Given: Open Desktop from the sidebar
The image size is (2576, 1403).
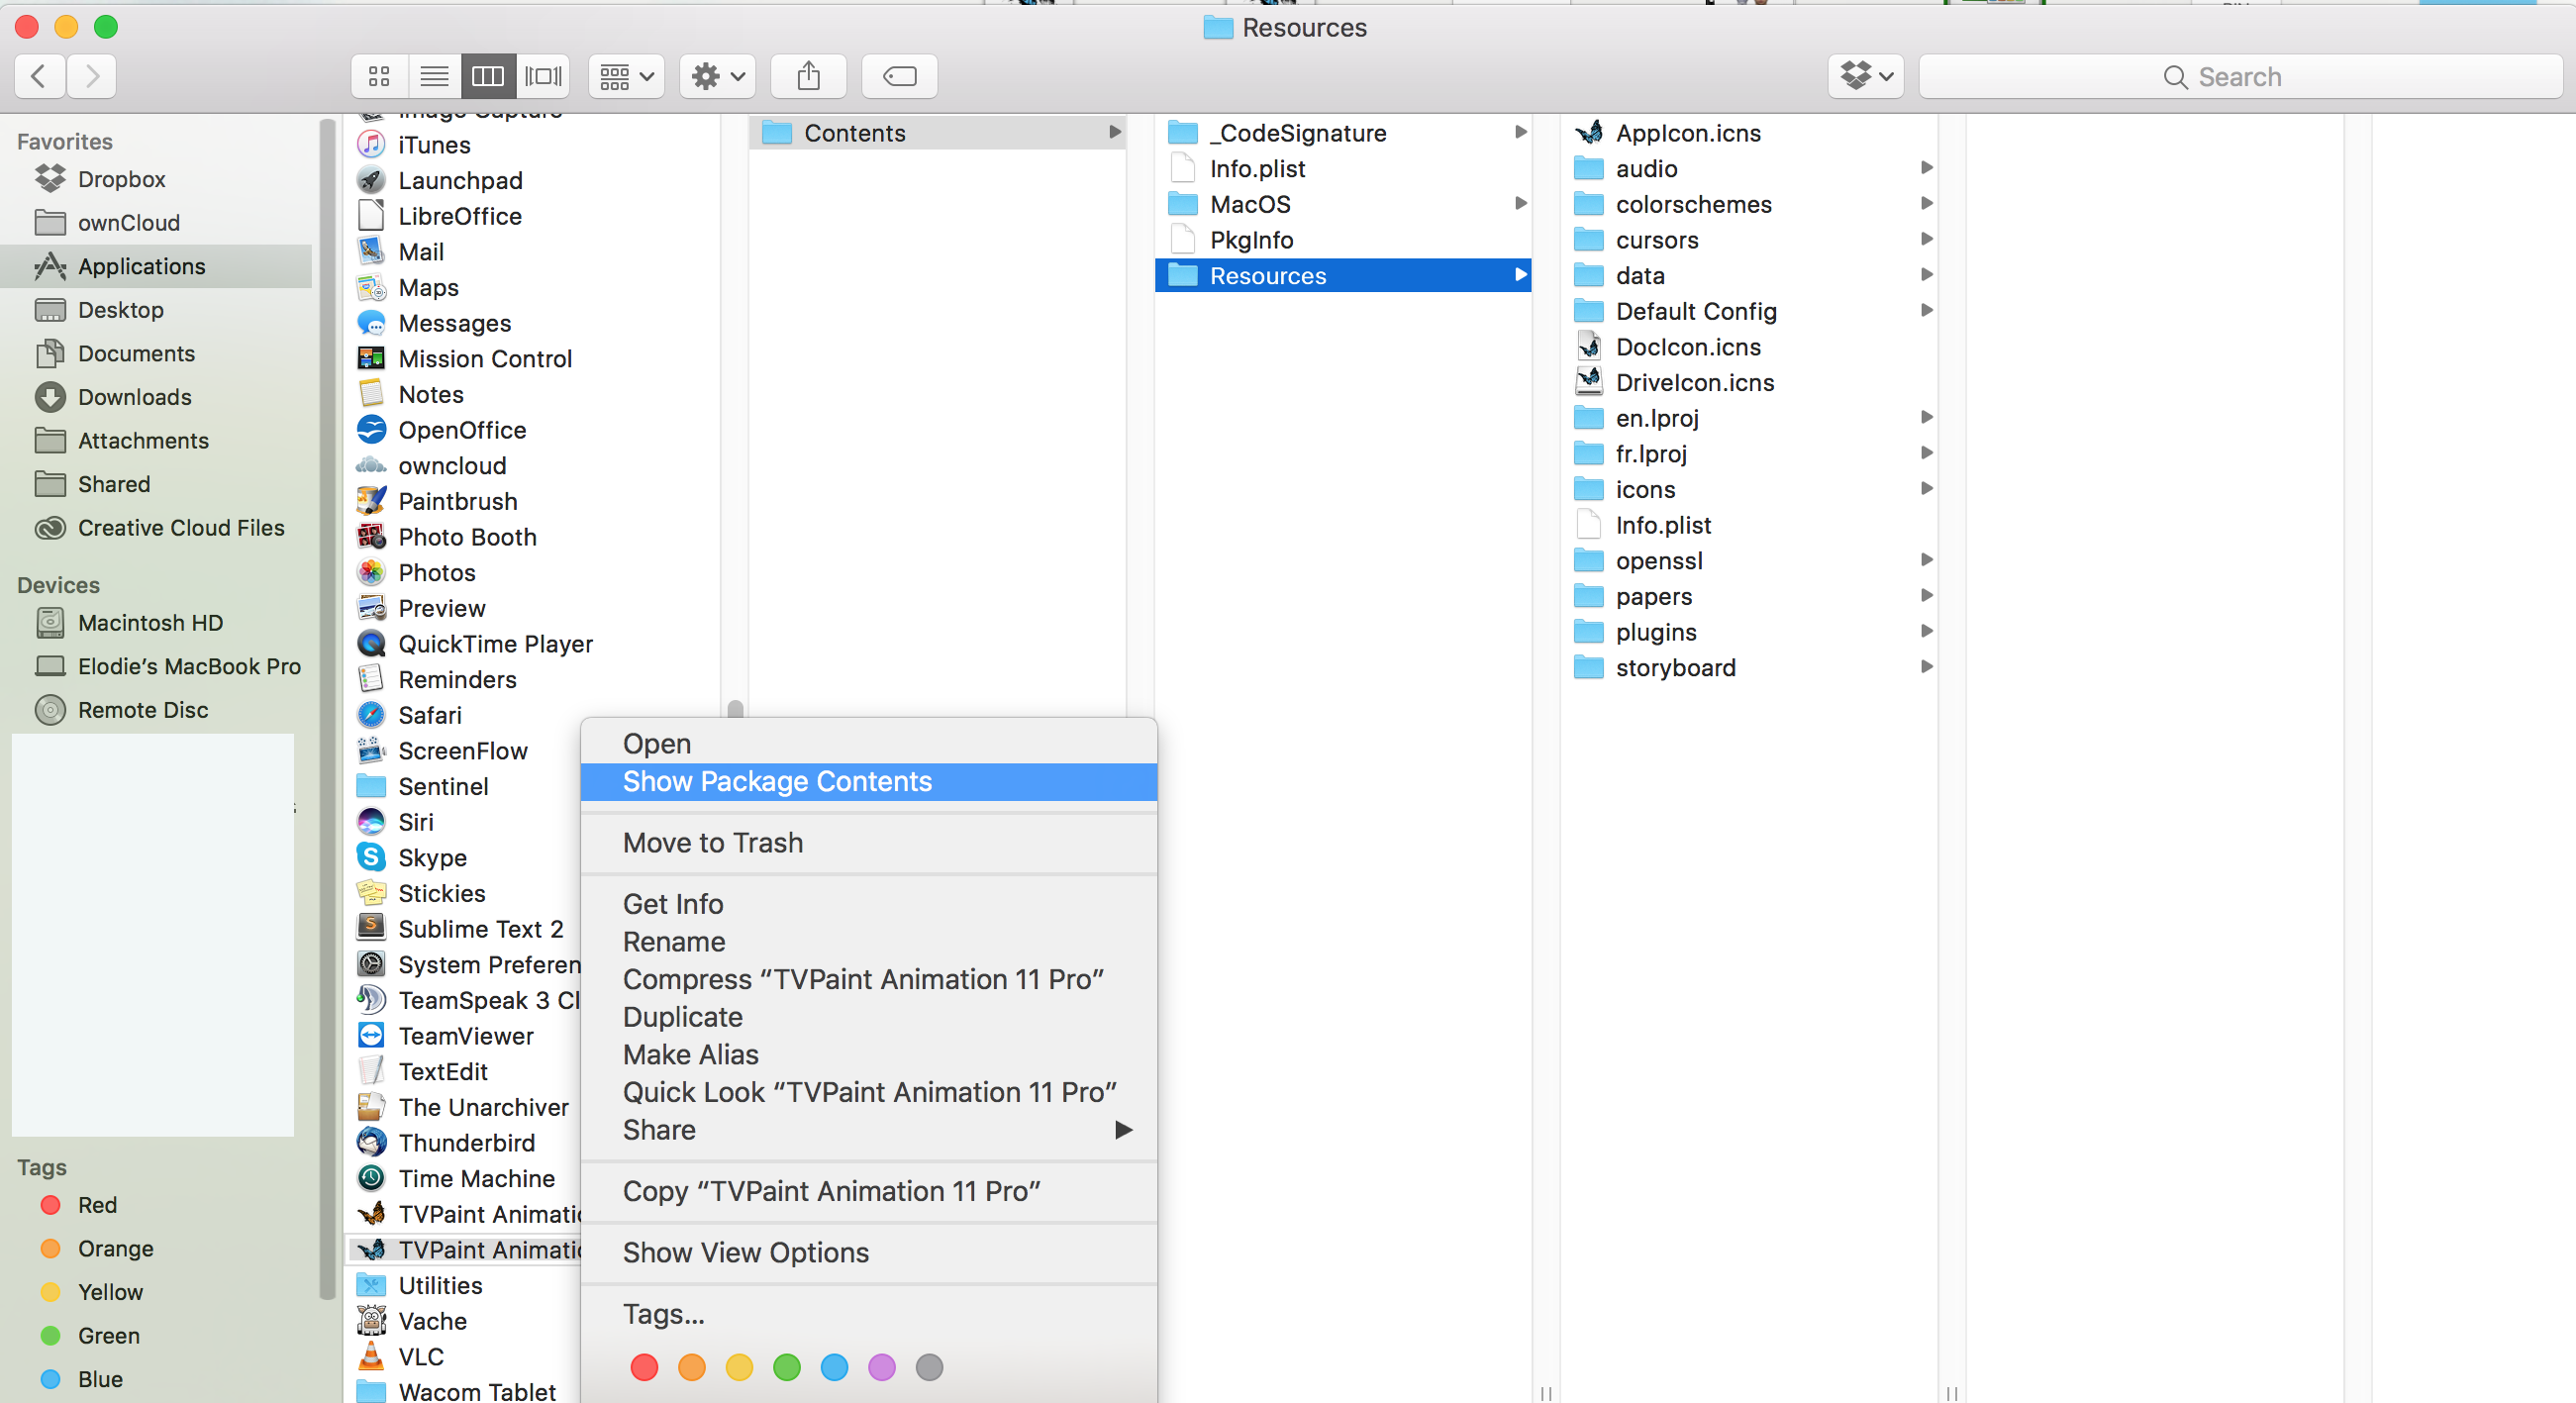Looking at the screenshot, I should click(x=156, y=310).
